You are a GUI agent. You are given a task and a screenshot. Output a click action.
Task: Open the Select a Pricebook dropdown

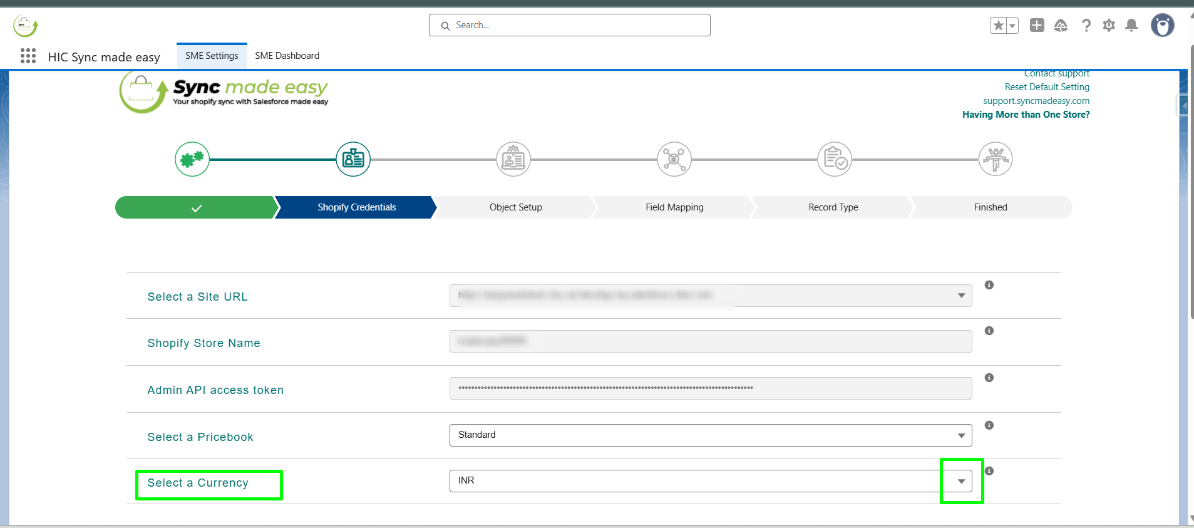[710, 435]
